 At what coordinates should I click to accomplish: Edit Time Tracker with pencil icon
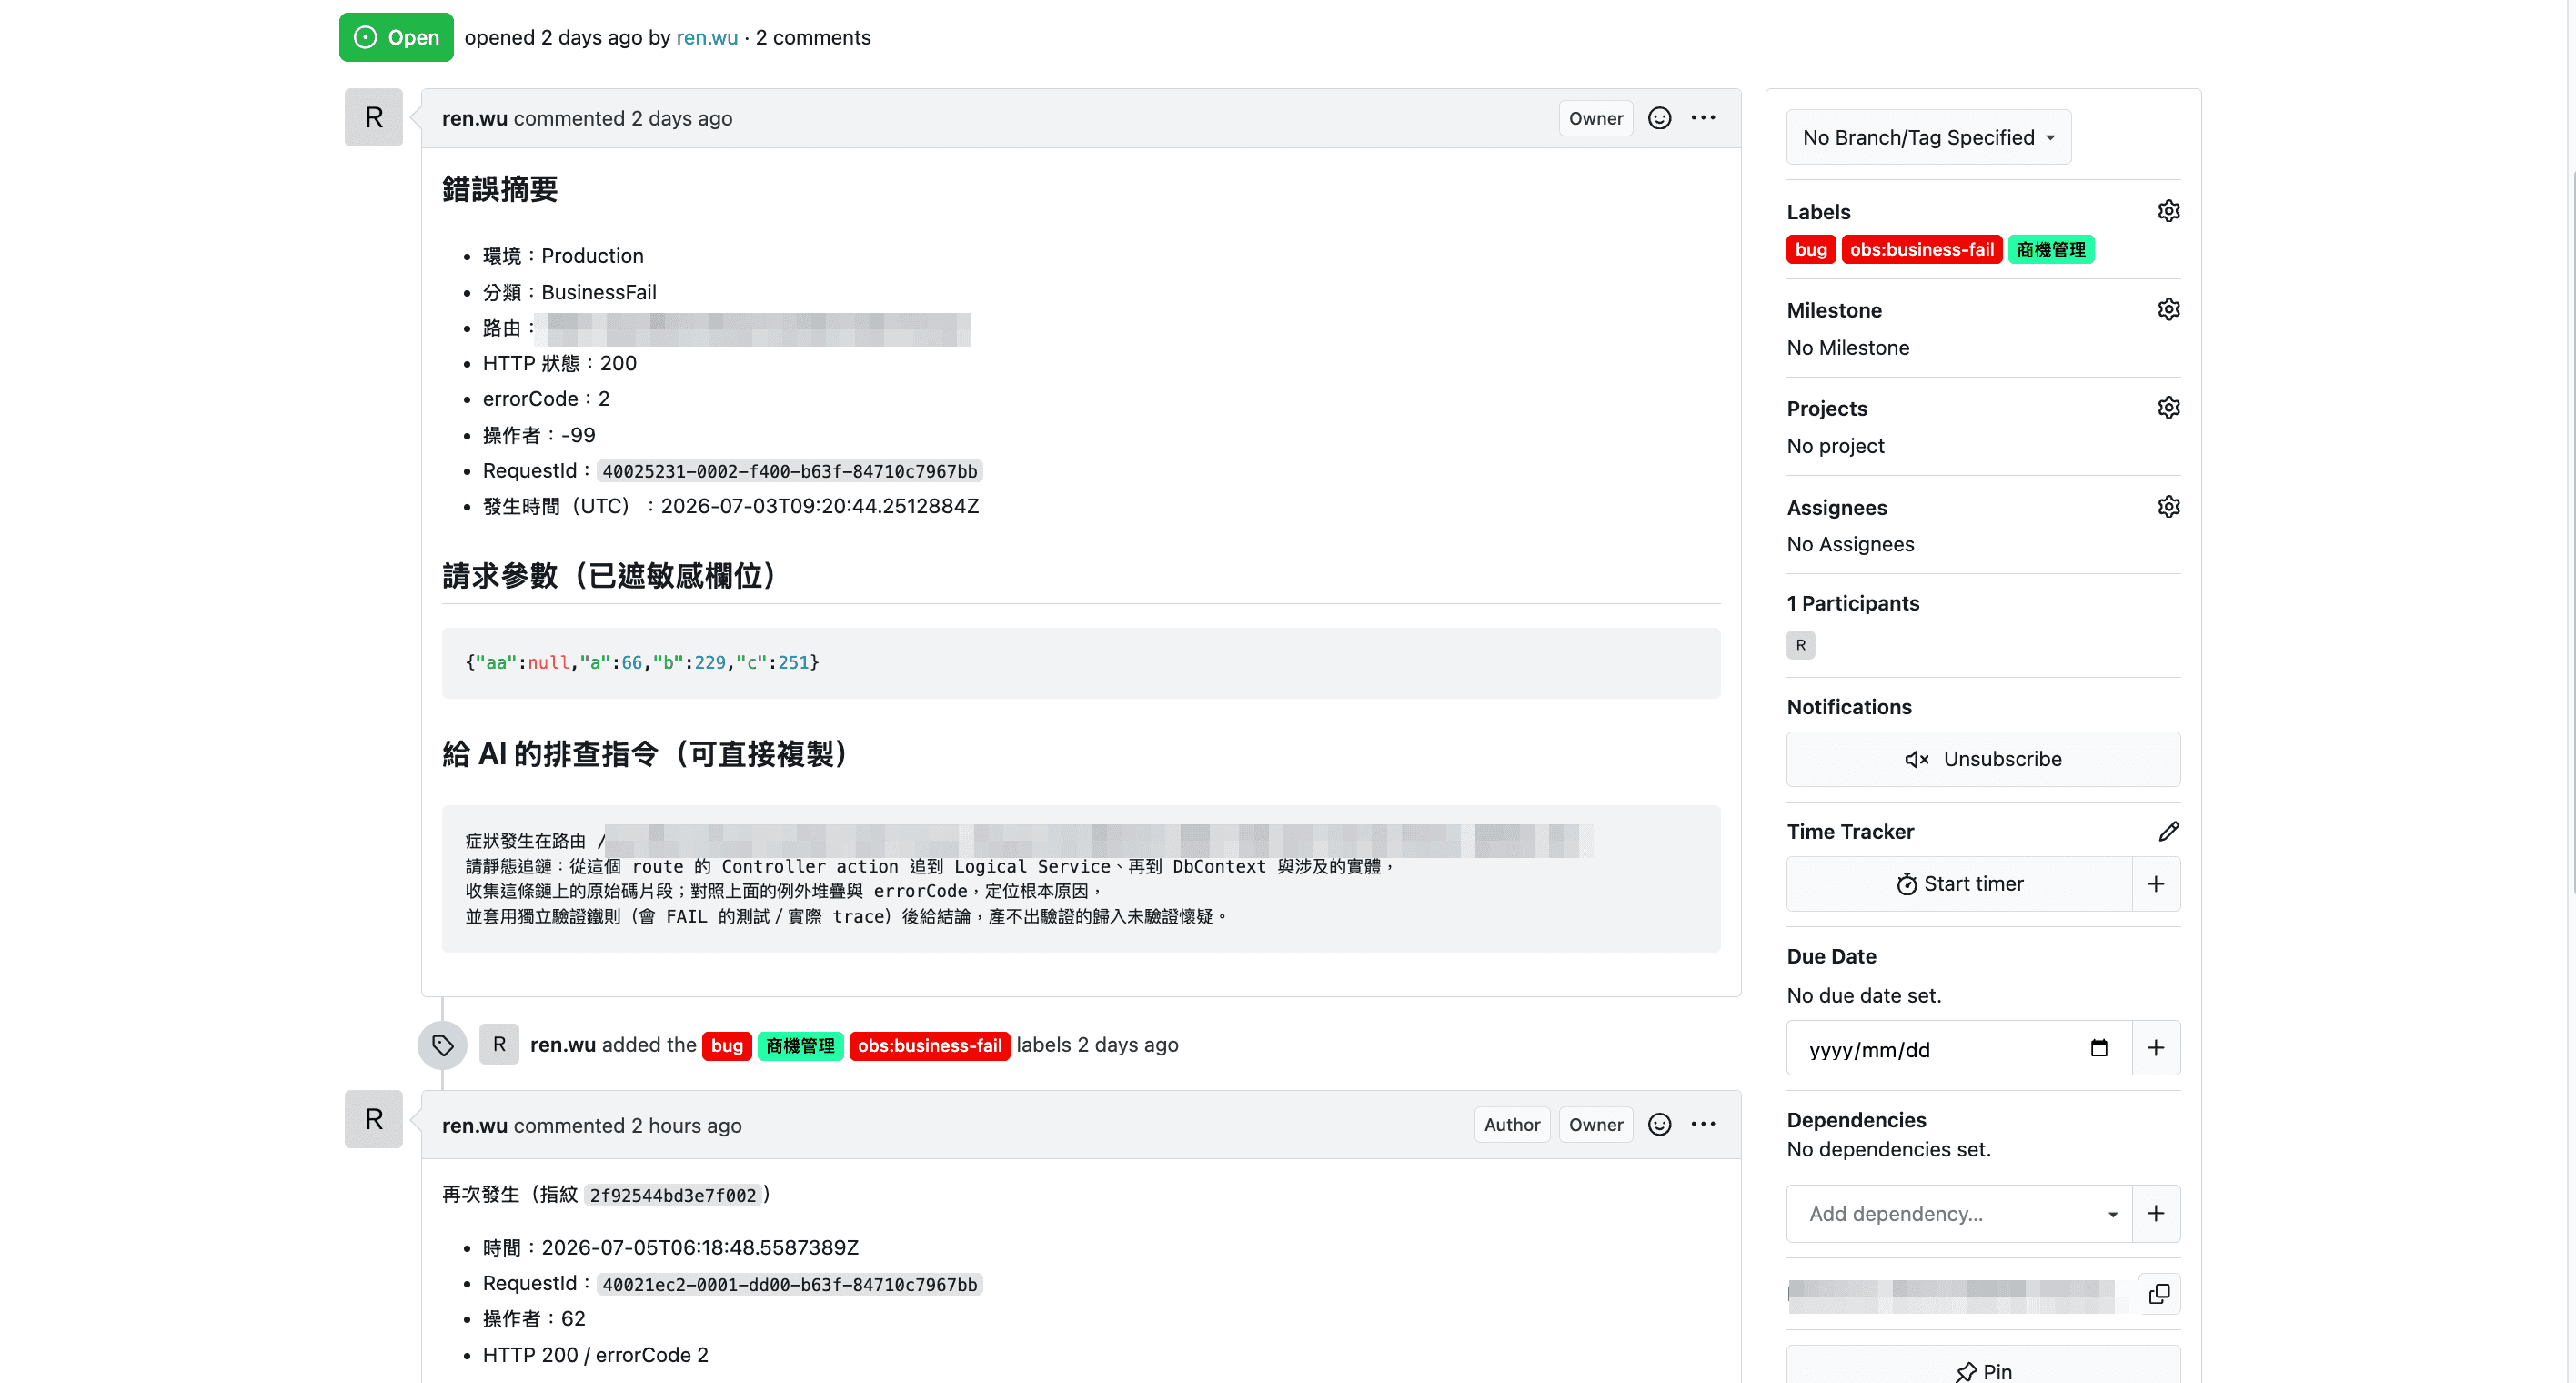tap(2168, 831)
